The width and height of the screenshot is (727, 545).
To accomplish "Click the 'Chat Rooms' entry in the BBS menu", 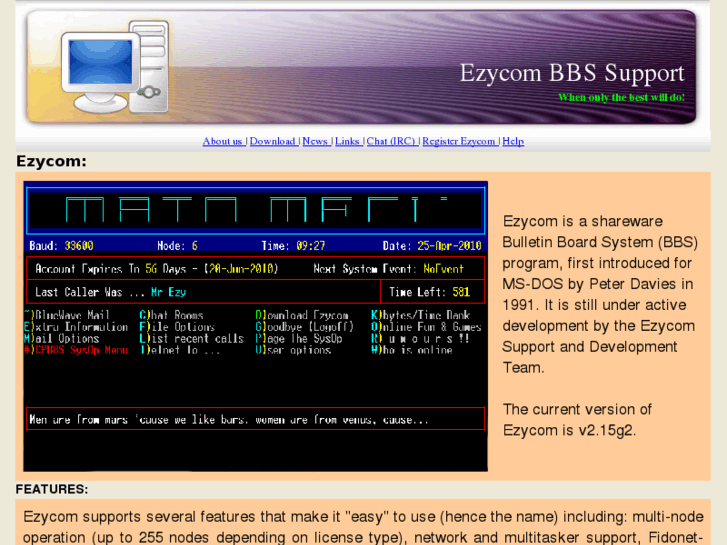I will click(x=171, y=315).
